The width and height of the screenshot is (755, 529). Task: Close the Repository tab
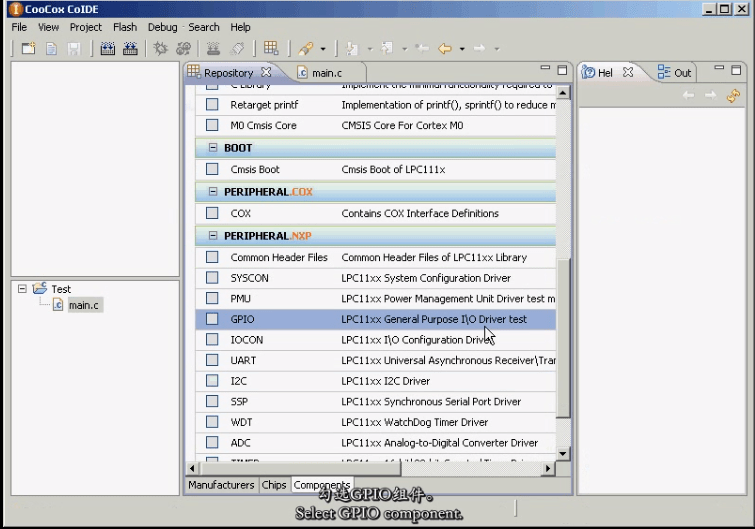click(x=266, y=72)
